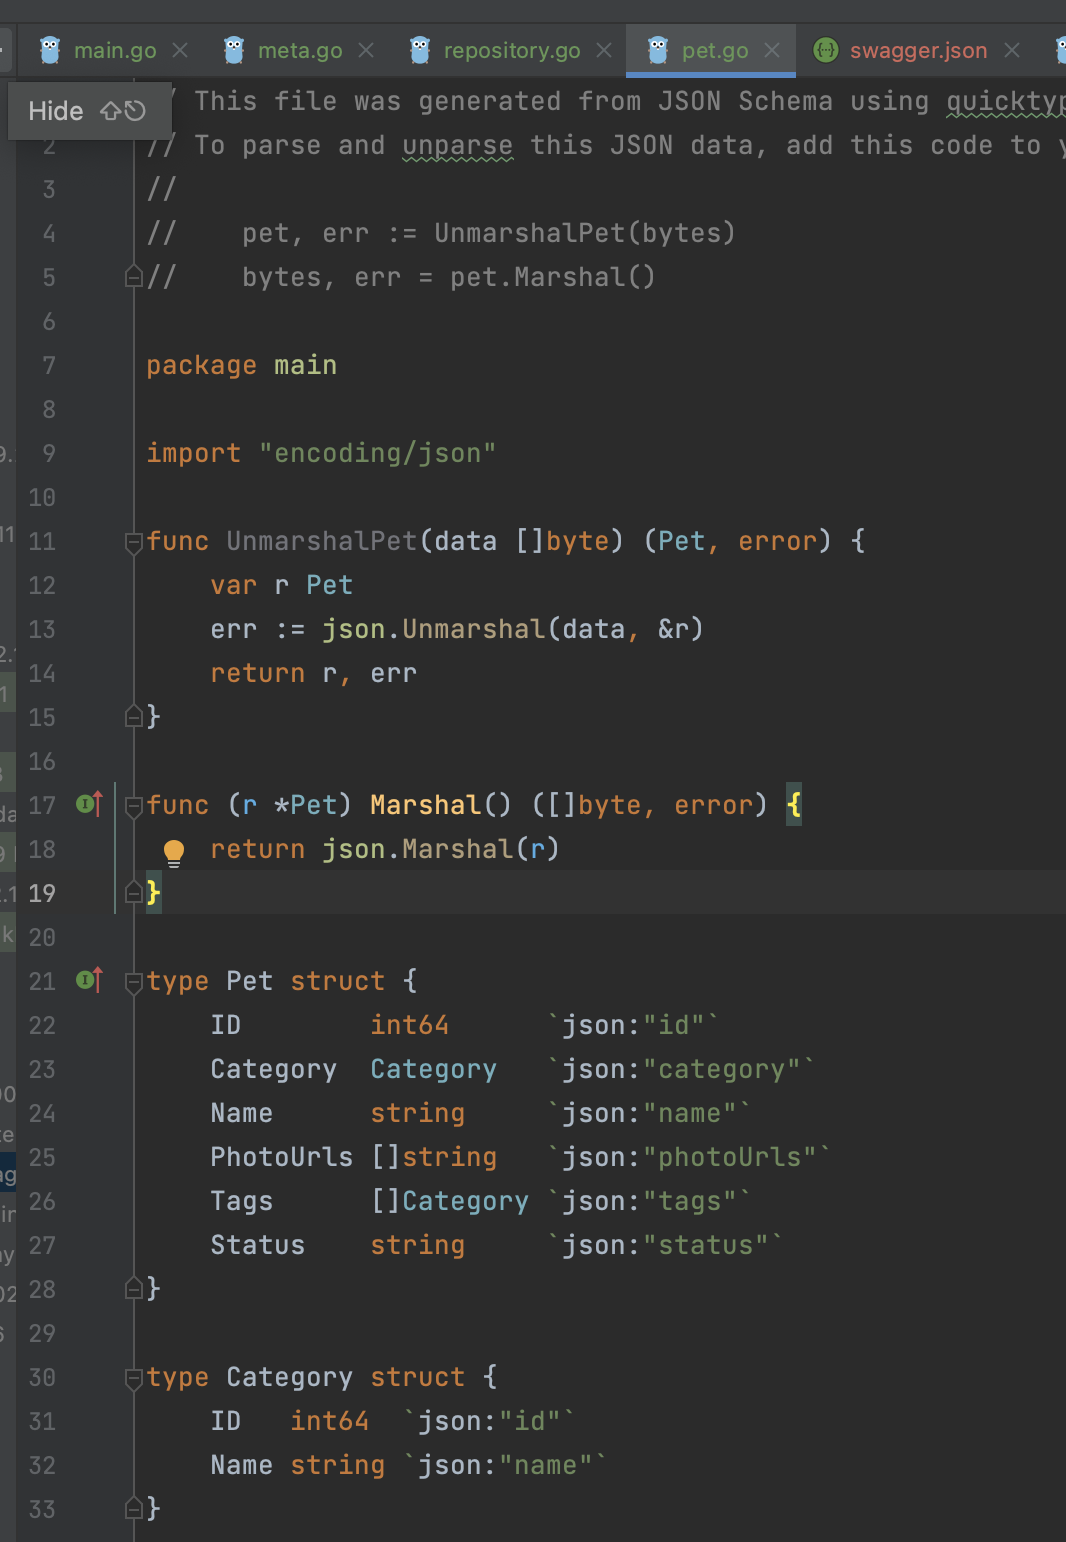The width and height of the screenshot is (1066, 1542).
Task: Click the gutter icon beside Pet struct
Action: (x=89, y=980)
